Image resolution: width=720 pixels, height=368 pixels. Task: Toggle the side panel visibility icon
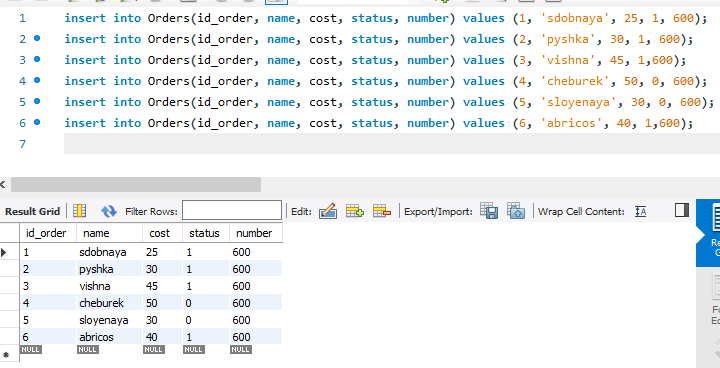point(682,210)
